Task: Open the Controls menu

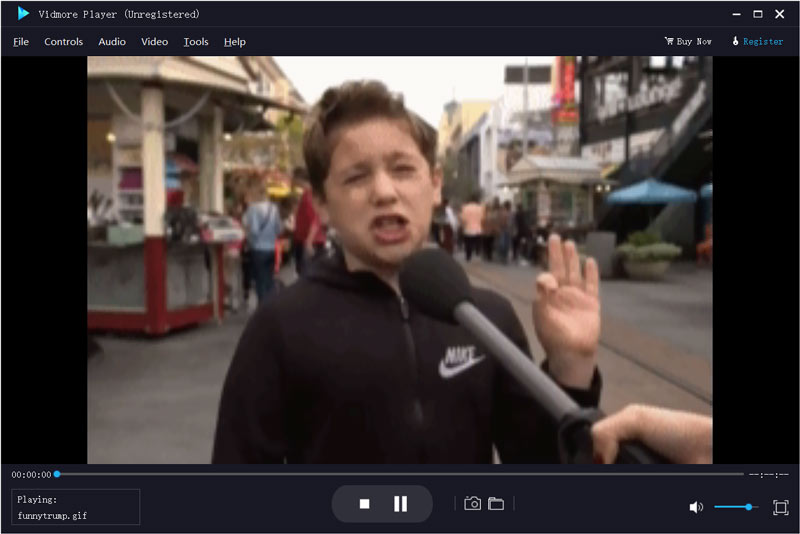Action: tap(64, 42)
